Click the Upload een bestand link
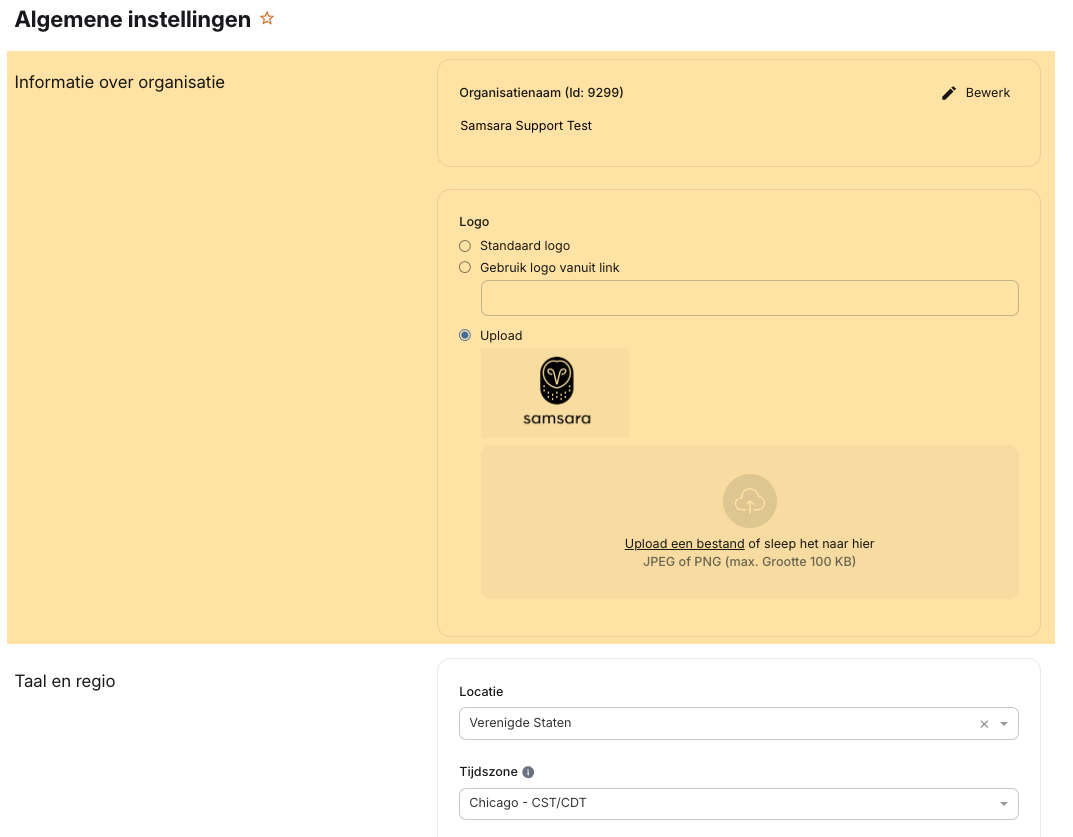Viewport: 1073px width, 837px height. click(684, 543)
